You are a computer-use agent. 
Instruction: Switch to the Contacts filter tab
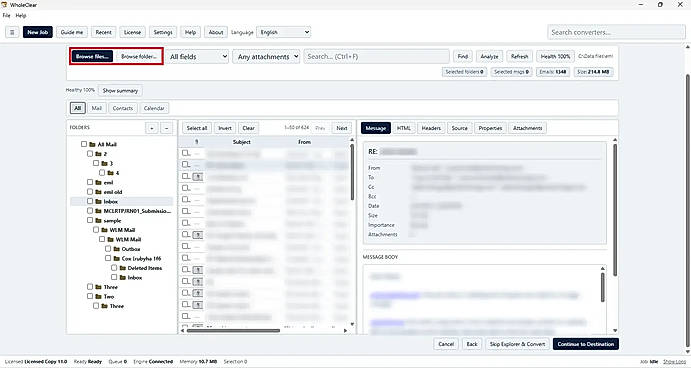(x=123, y=108)
